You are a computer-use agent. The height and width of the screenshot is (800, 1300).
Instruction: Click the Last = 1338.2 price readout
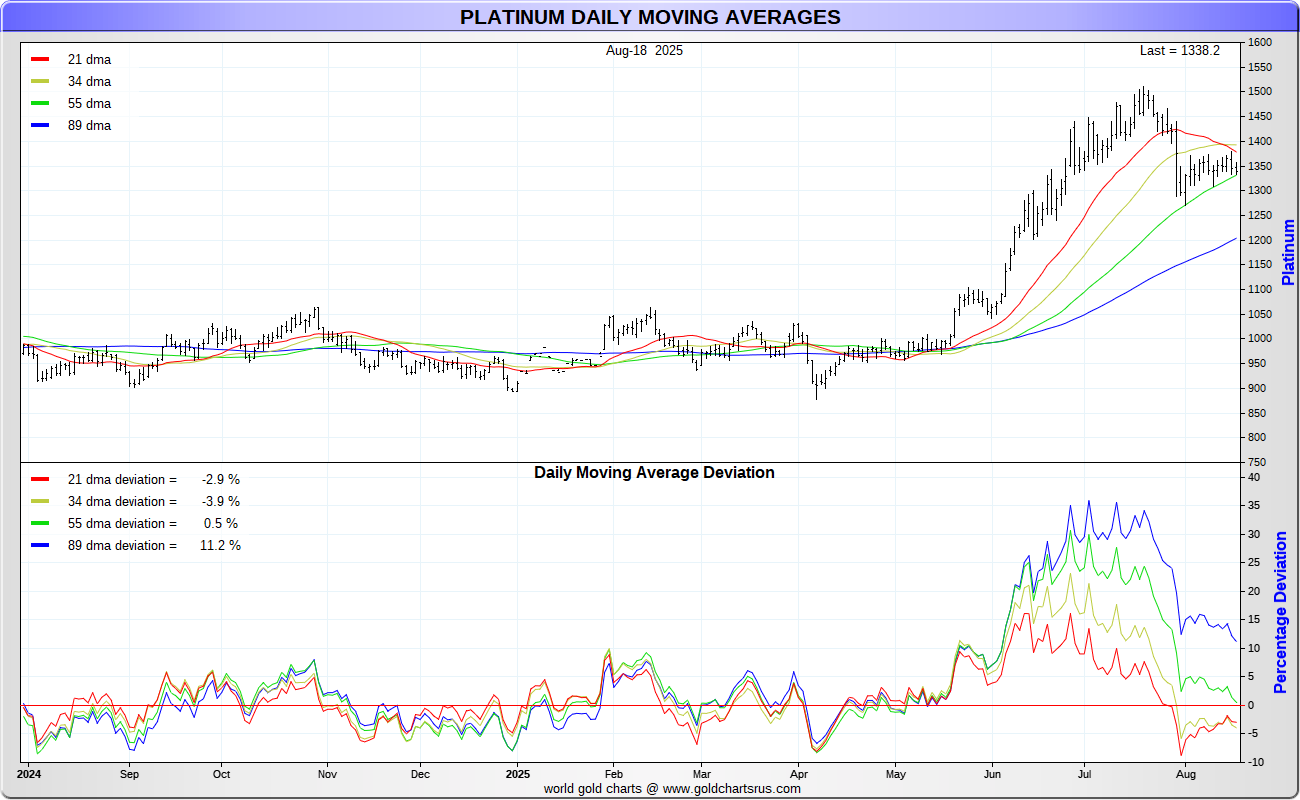[1180, 50]
